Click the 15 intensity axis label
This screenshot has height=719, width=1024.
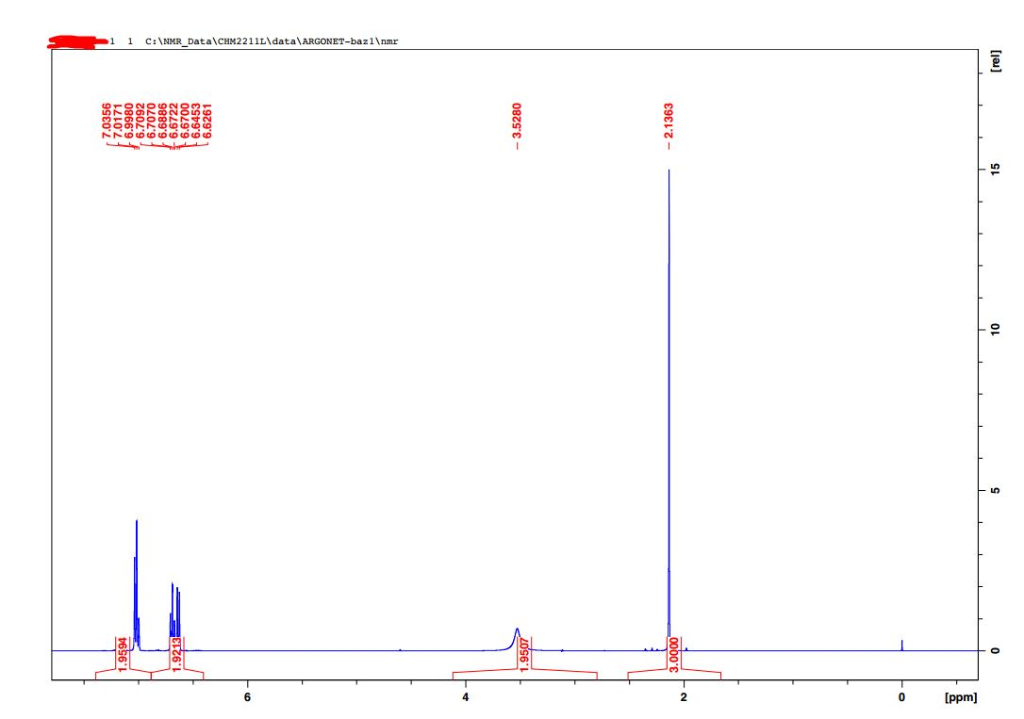[995, 169]
